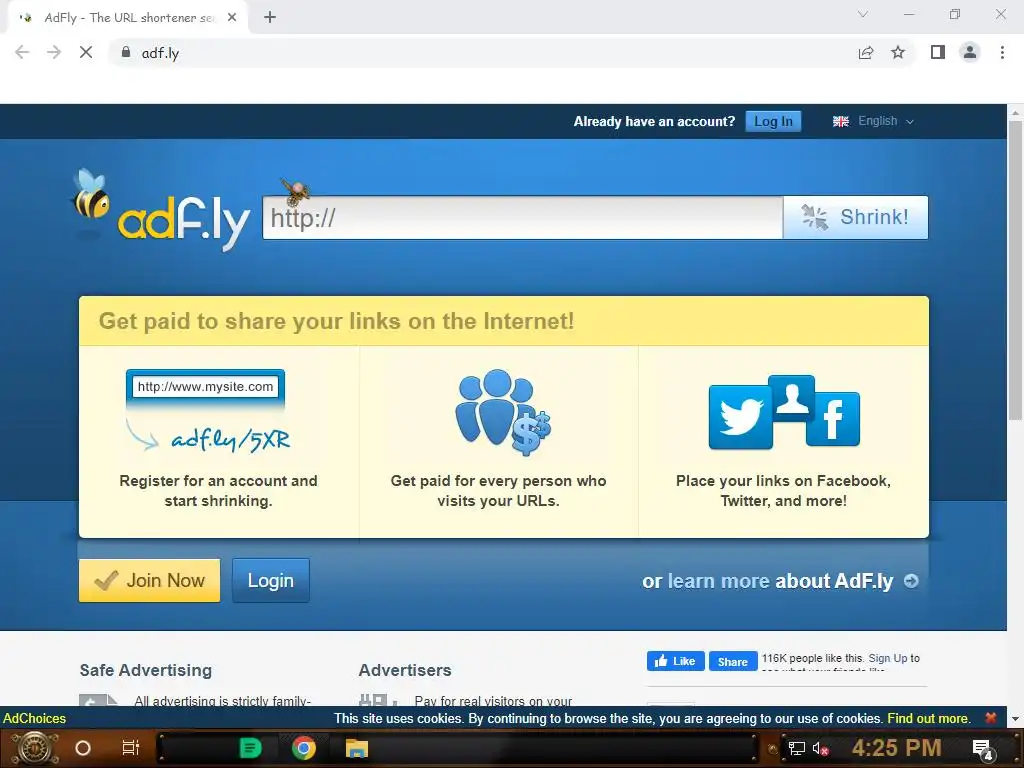Click Find out more cookie link
Screen dimensions: 1024x768
(928, 718)
